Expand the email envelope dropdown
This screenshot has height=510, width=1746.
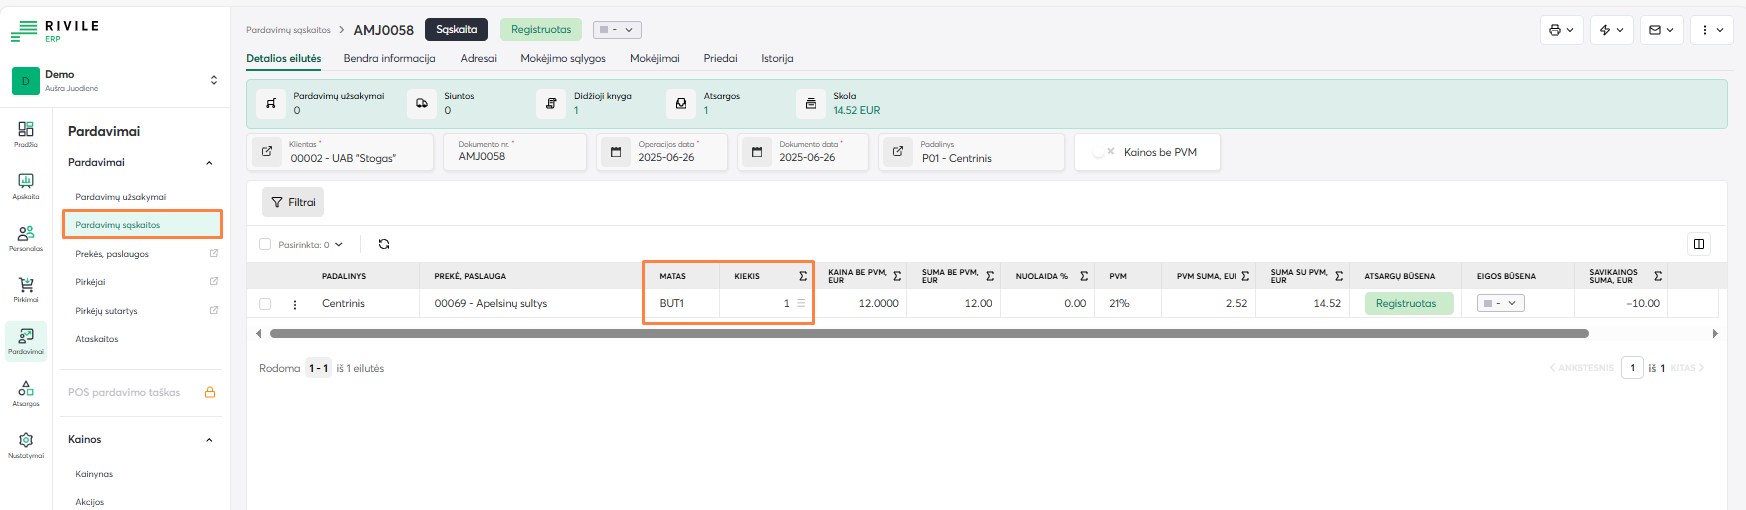(1661, 30)
